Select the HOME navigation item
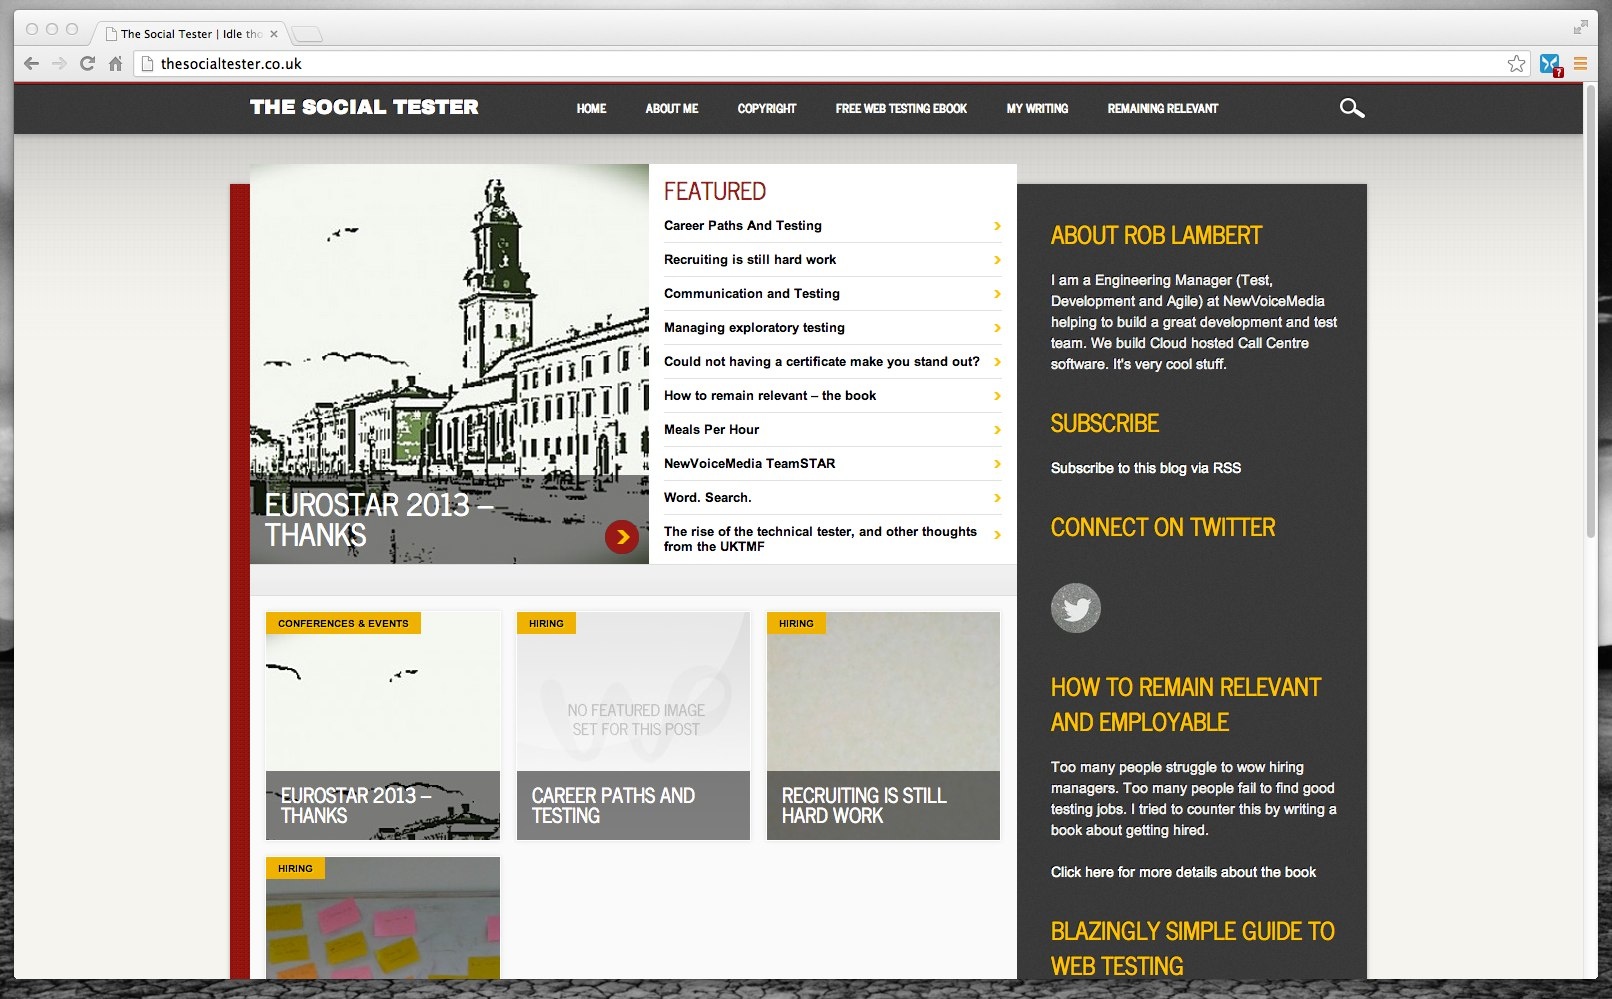Image resolution: width=1612 pixels, height=999 pixels. click(x=591, y=109)
